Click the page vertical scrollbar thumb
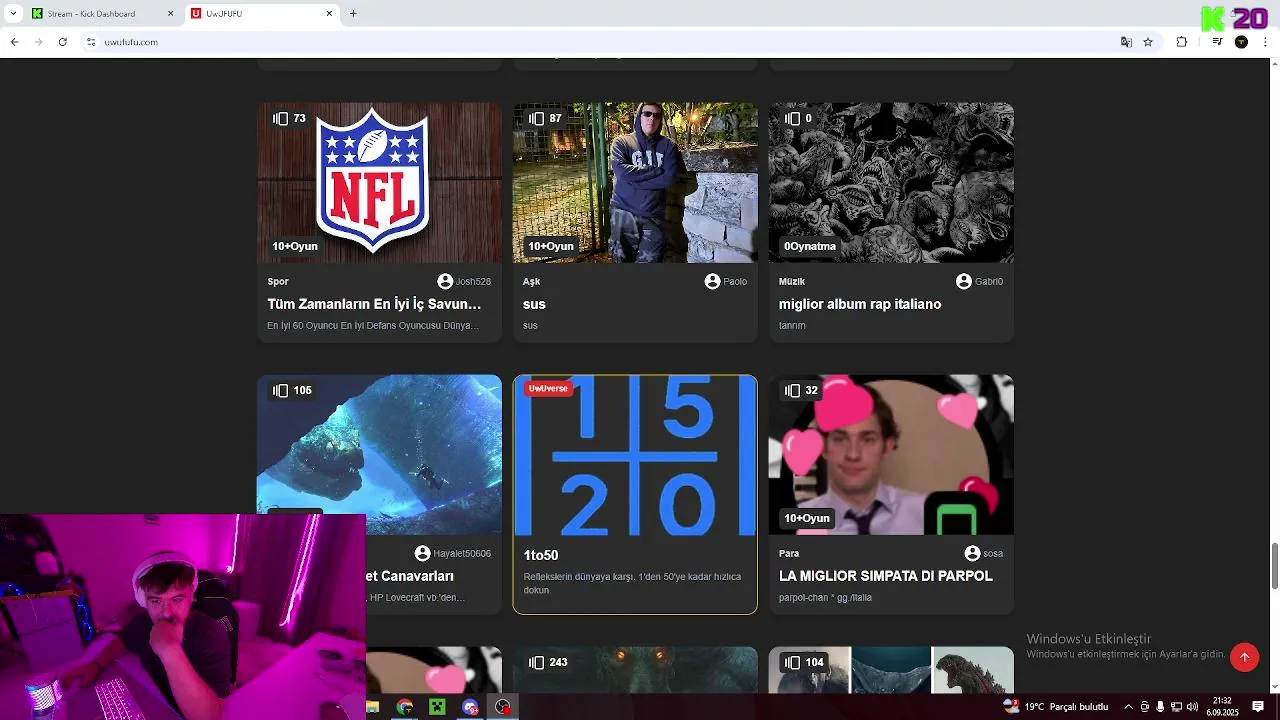This screenshot has height=720, width=1280. pyautogui.click(x=1274, y=566)
